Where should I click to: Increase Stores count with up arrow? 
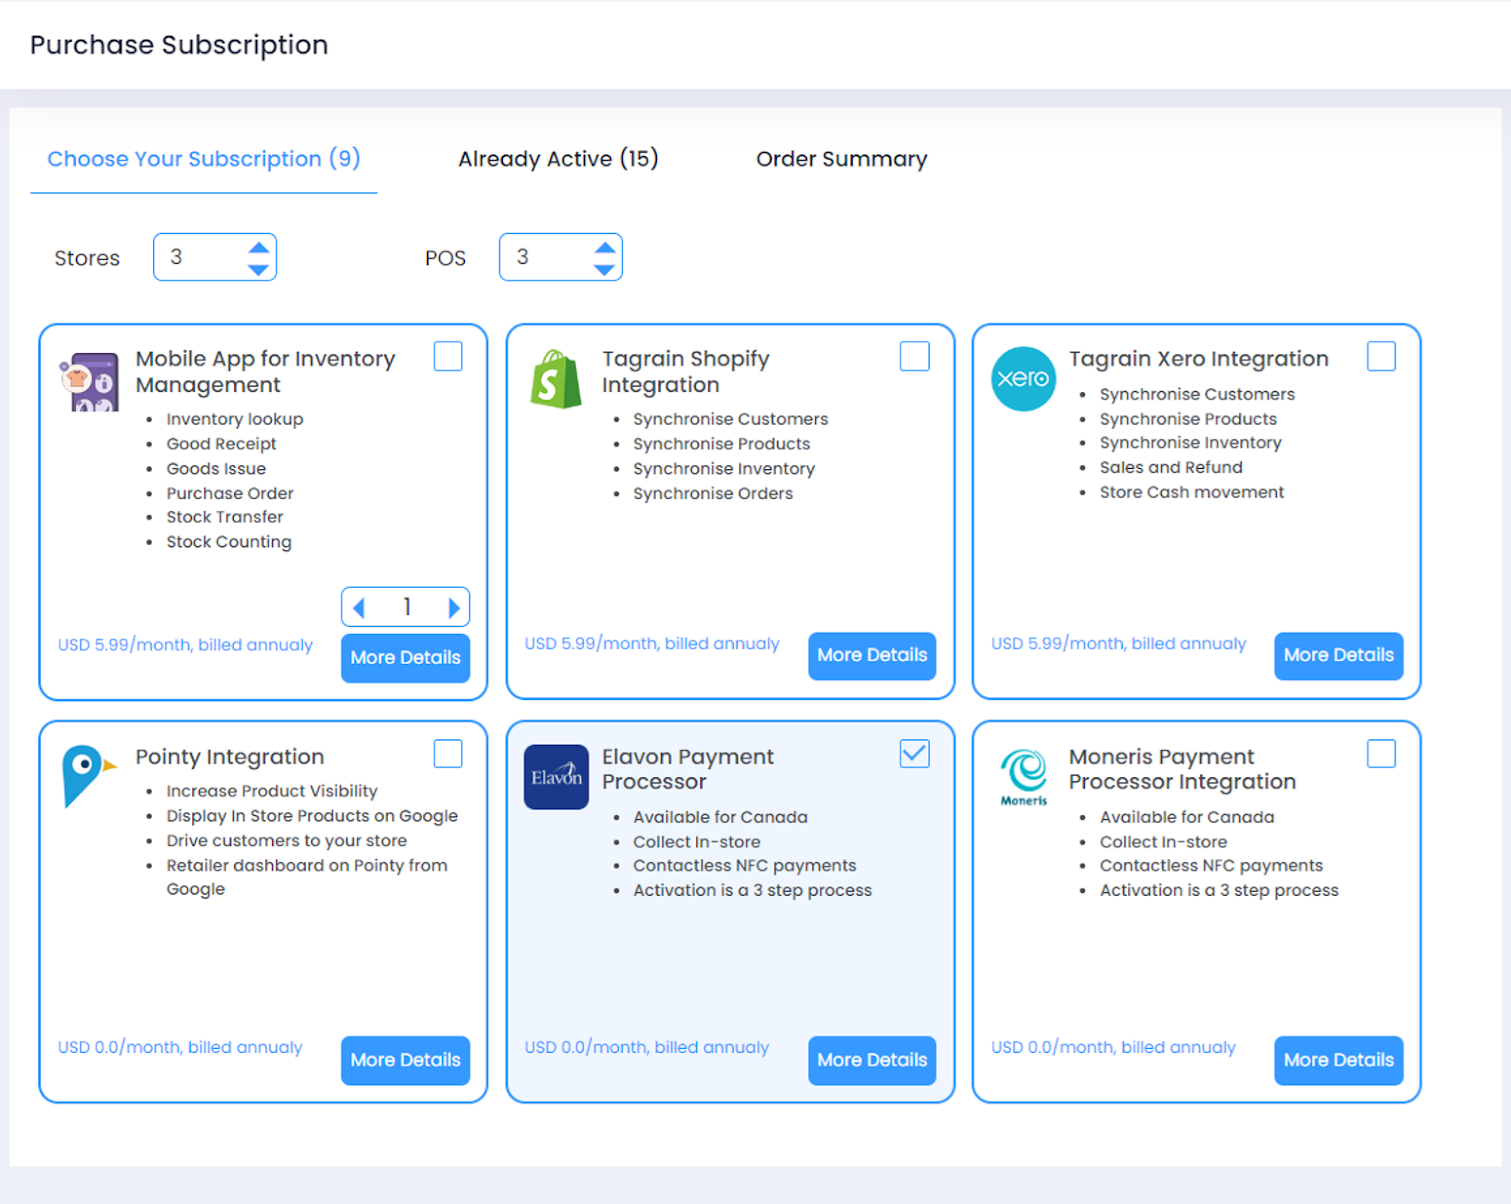pyautogui.click(x=258, y=247)
